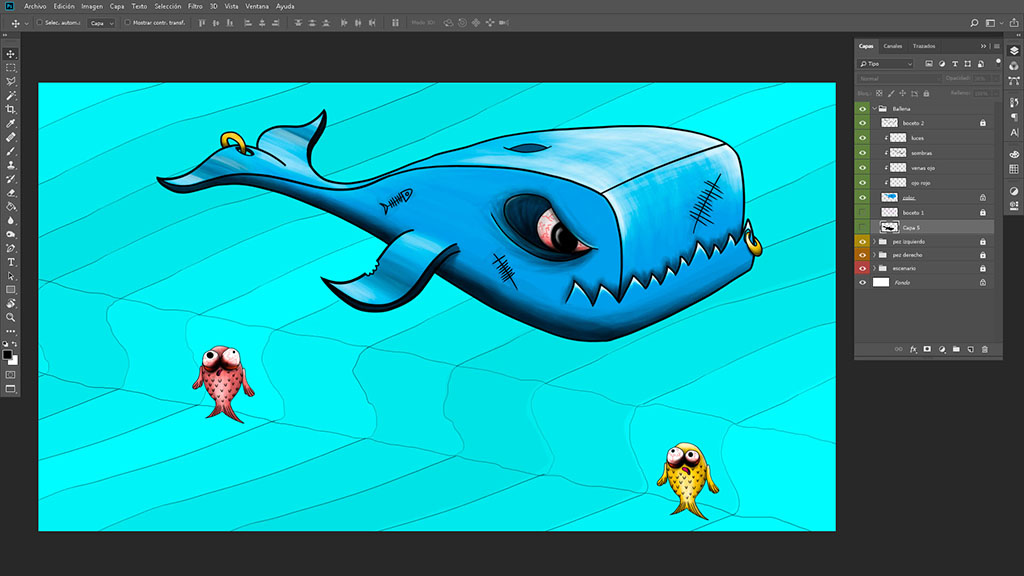Switch to the Canales tab
1024x576 pixels.
click(x=892, y=46)
